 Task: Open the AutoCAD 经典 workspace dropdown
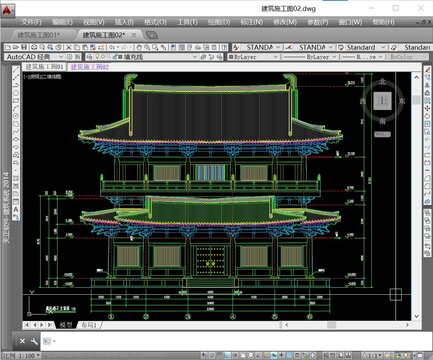[x=61, y=57]
